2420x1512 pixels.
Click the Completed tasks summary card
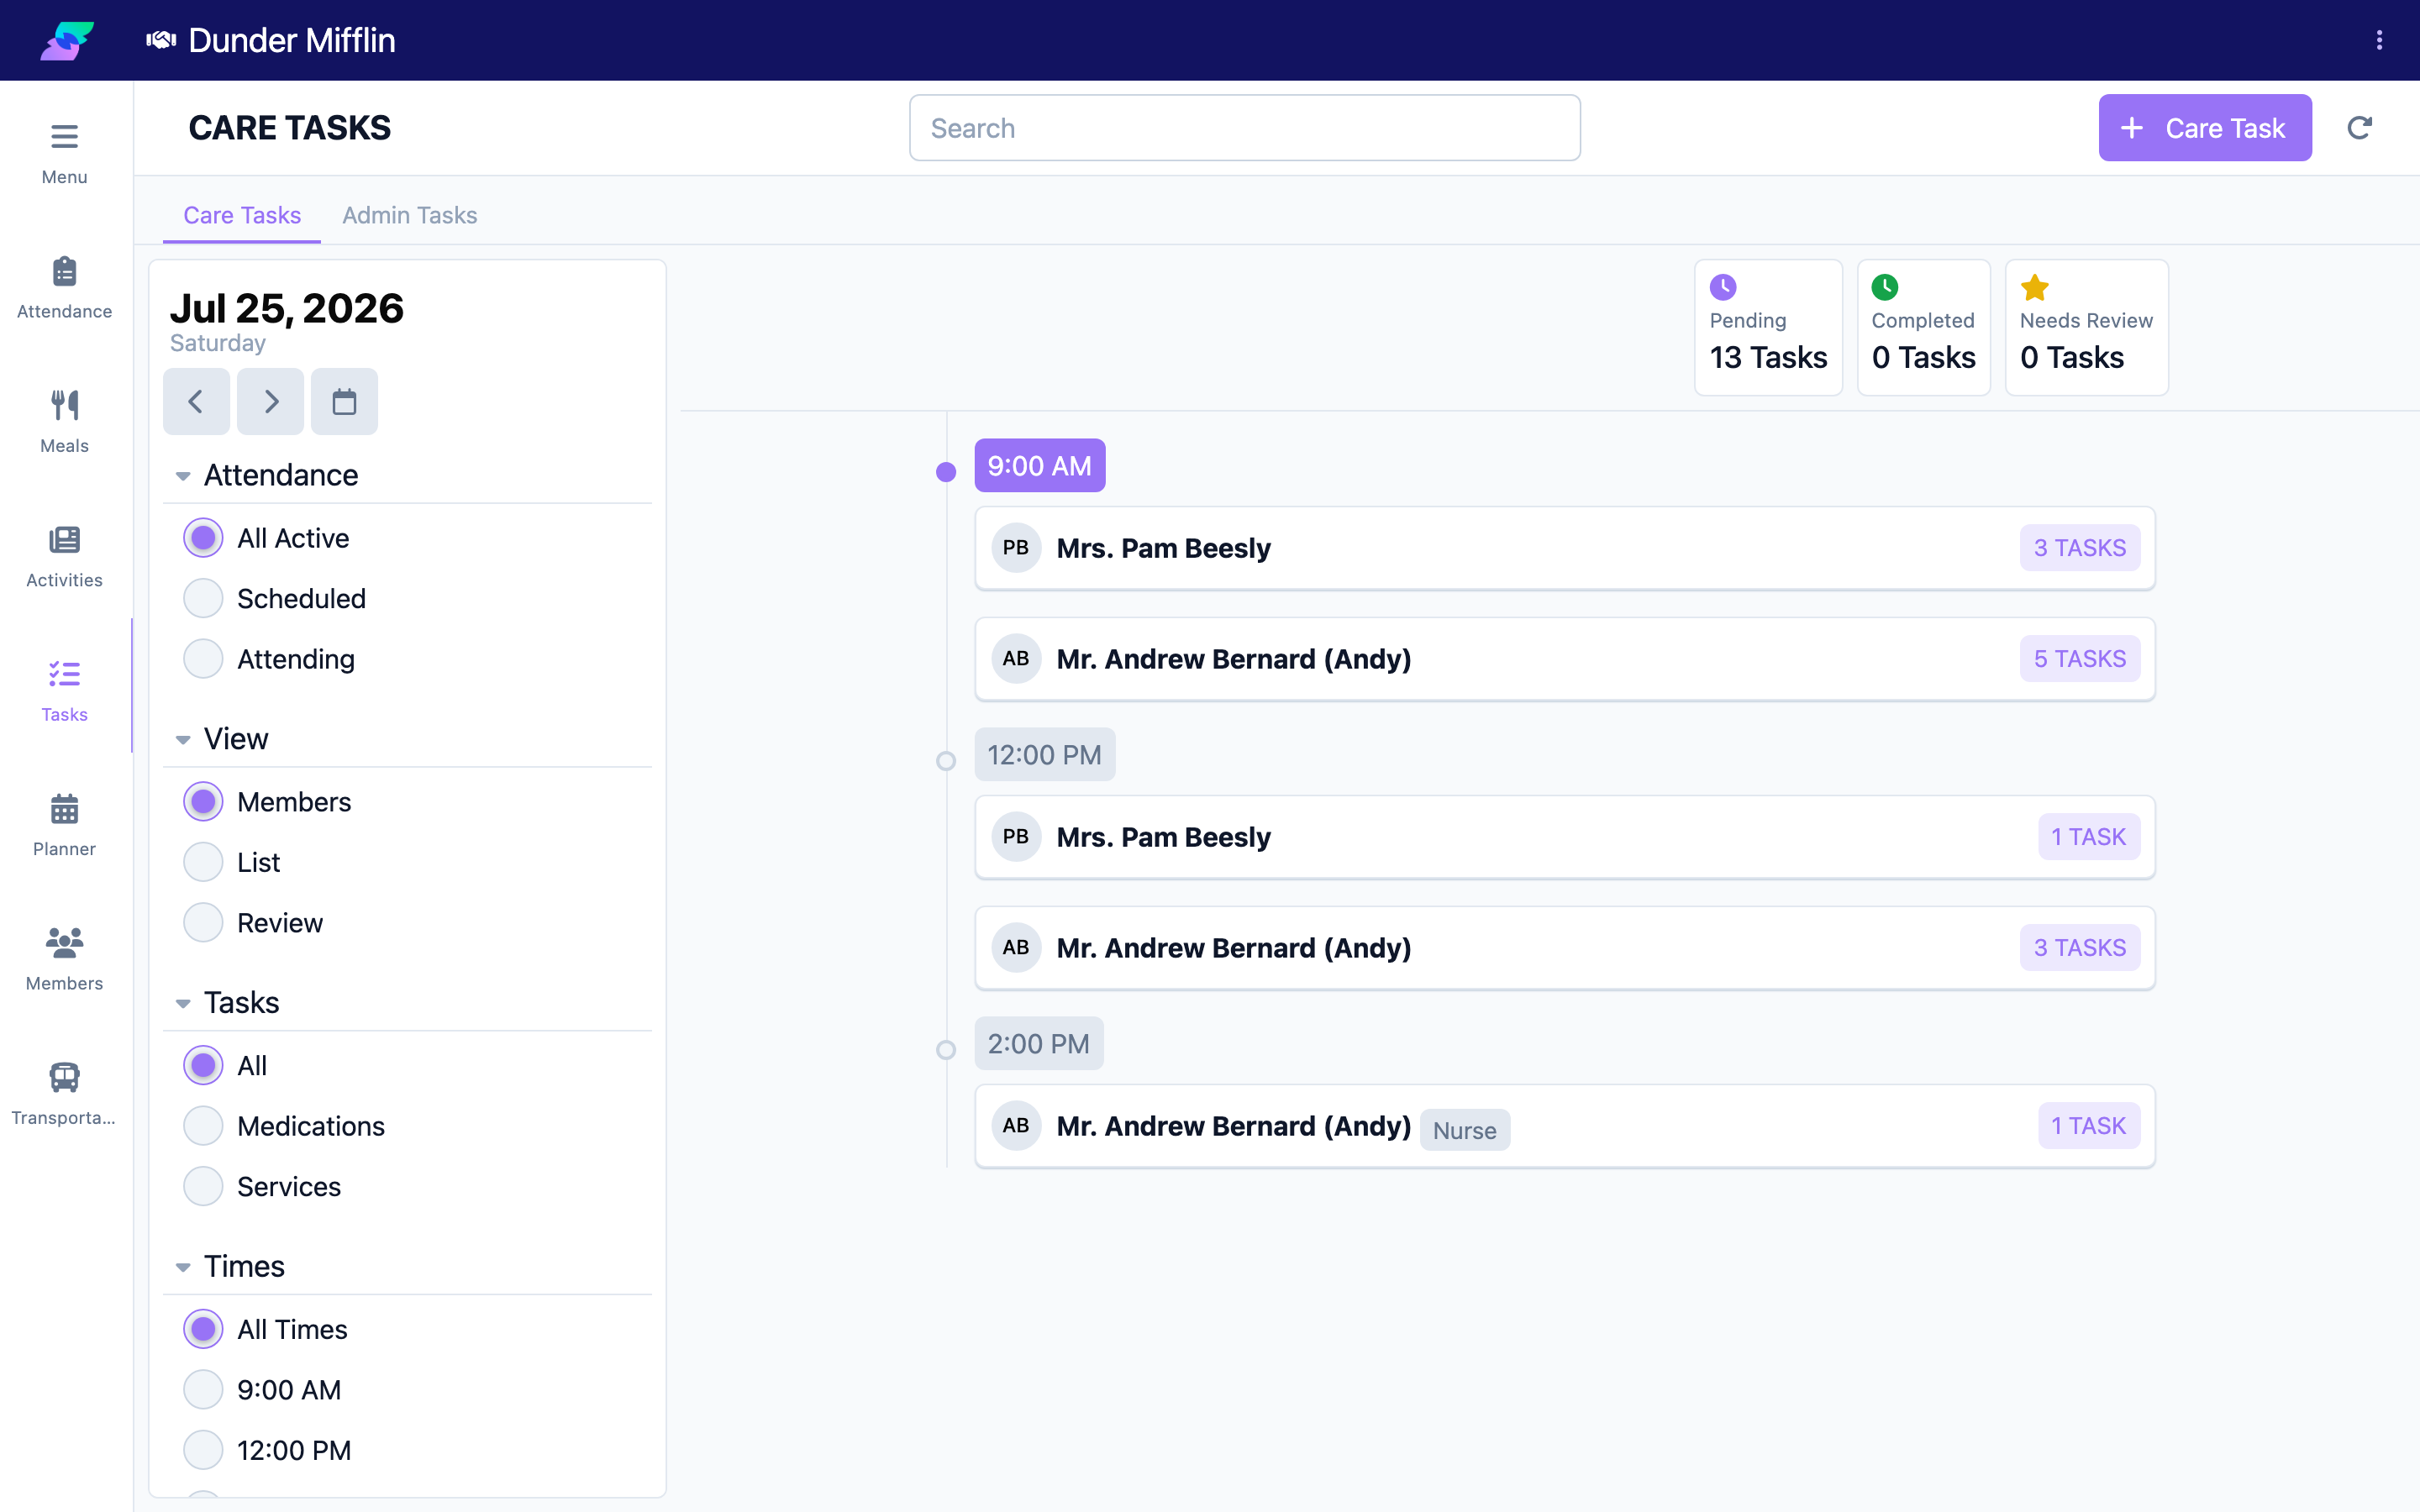click(x=1923, y=328)
